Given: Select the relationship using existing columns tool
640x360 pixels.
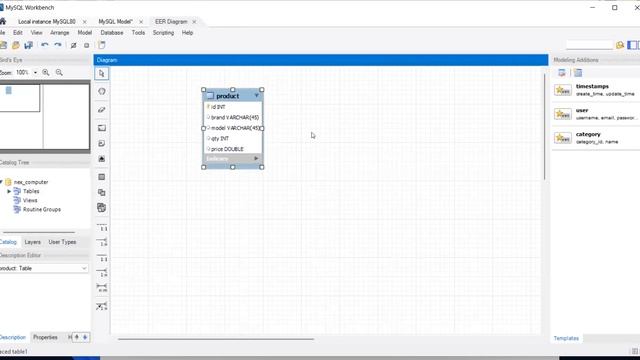Looking at the screenshot, I should (x=102, y=306).
